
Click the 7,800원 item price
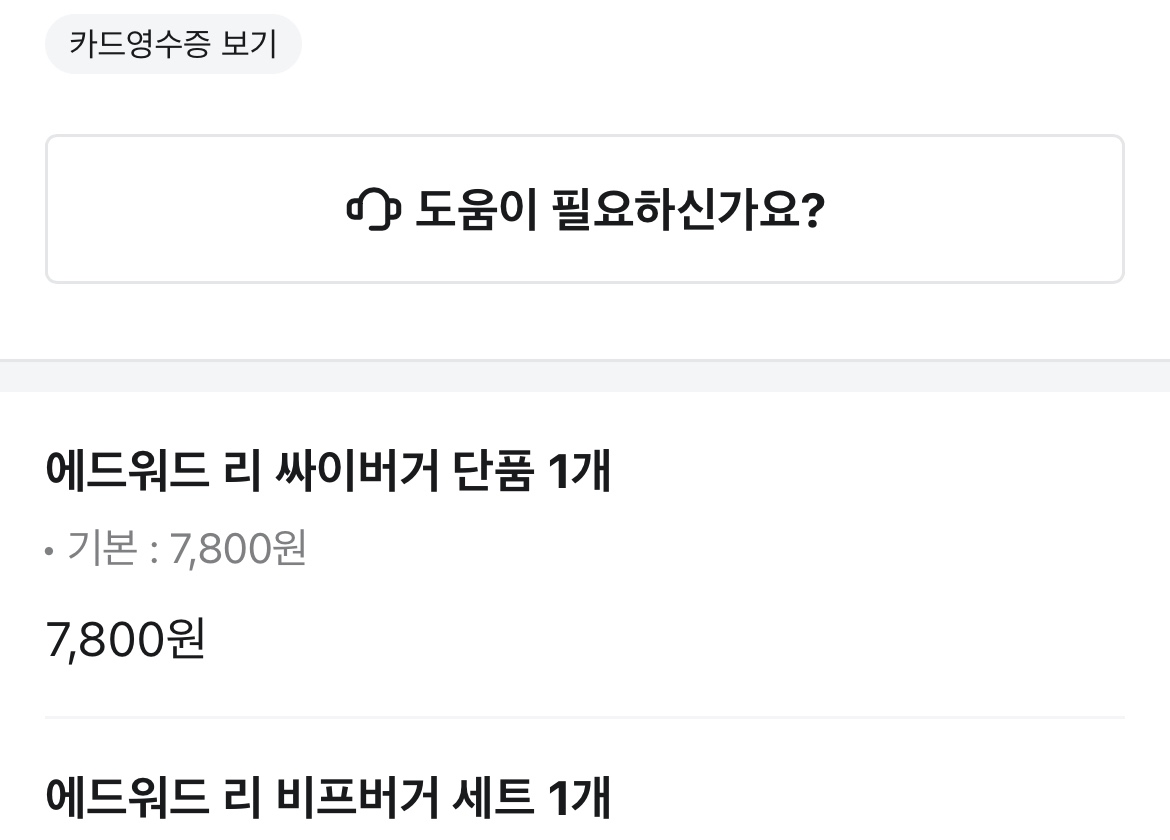(x=126, y=639)
